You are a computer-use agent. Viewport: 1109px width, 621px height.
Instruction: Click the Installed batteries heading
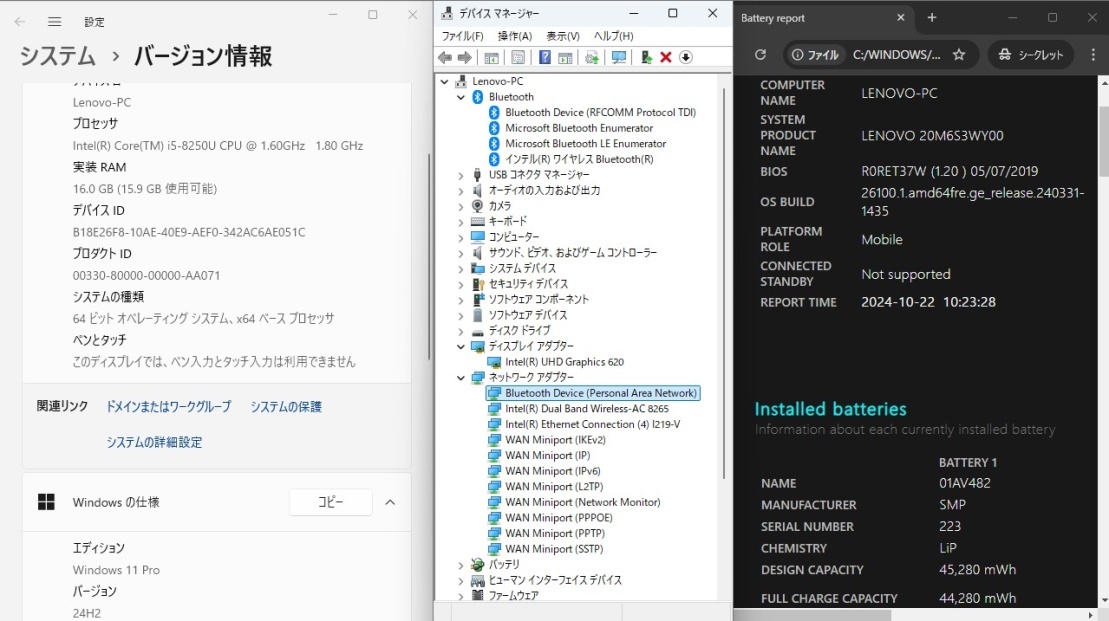[830, 409]
